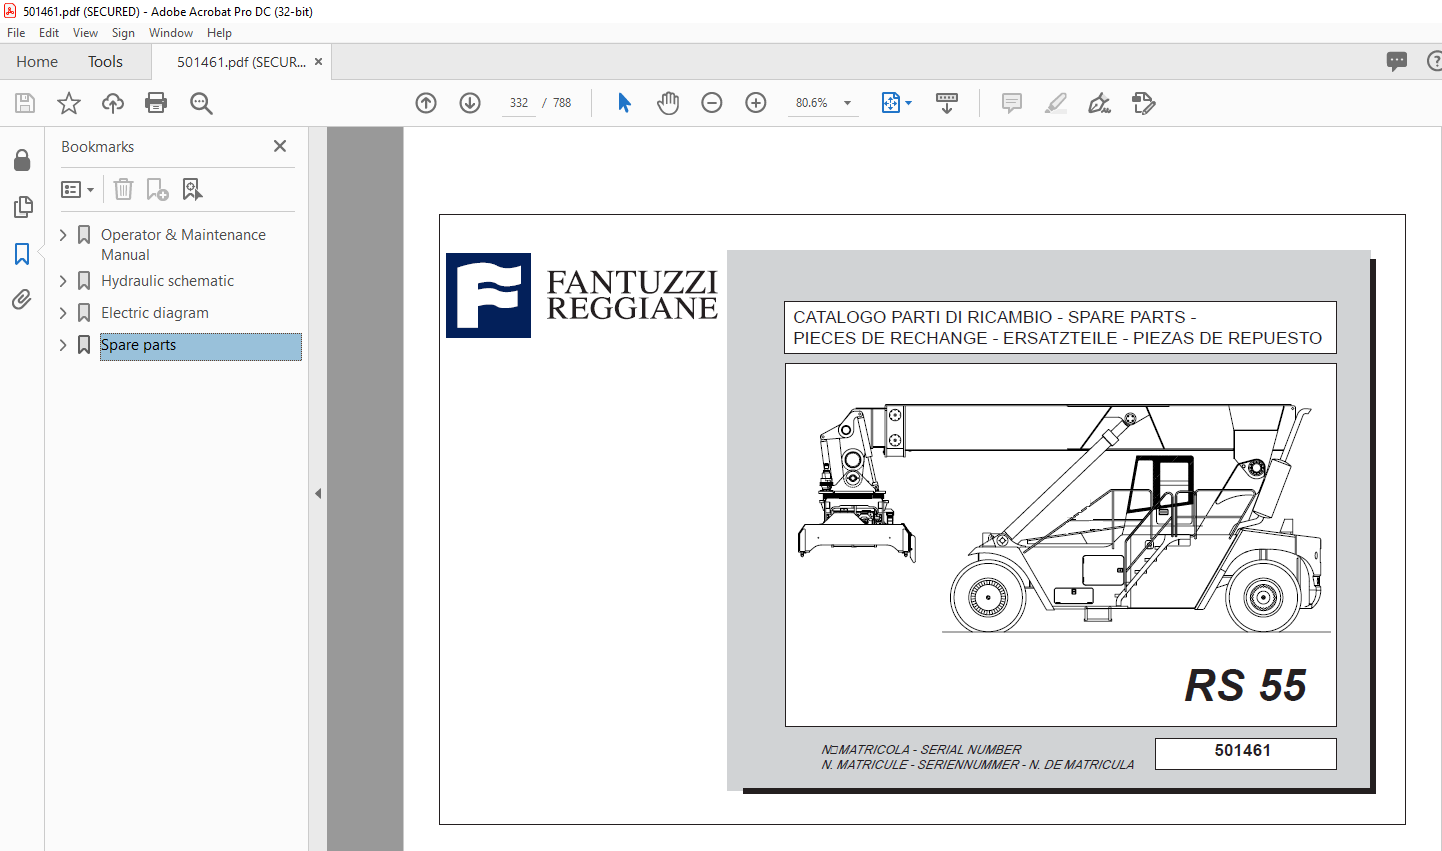
Task: Select the Hydraulic schematic bookmark
Action: pyautogui.click(x=167, y=281)
